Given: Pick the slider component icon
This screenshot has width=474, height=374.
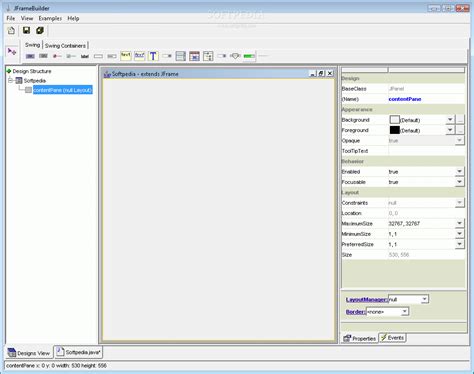Looking at the screenshot, I should point(235,56).
